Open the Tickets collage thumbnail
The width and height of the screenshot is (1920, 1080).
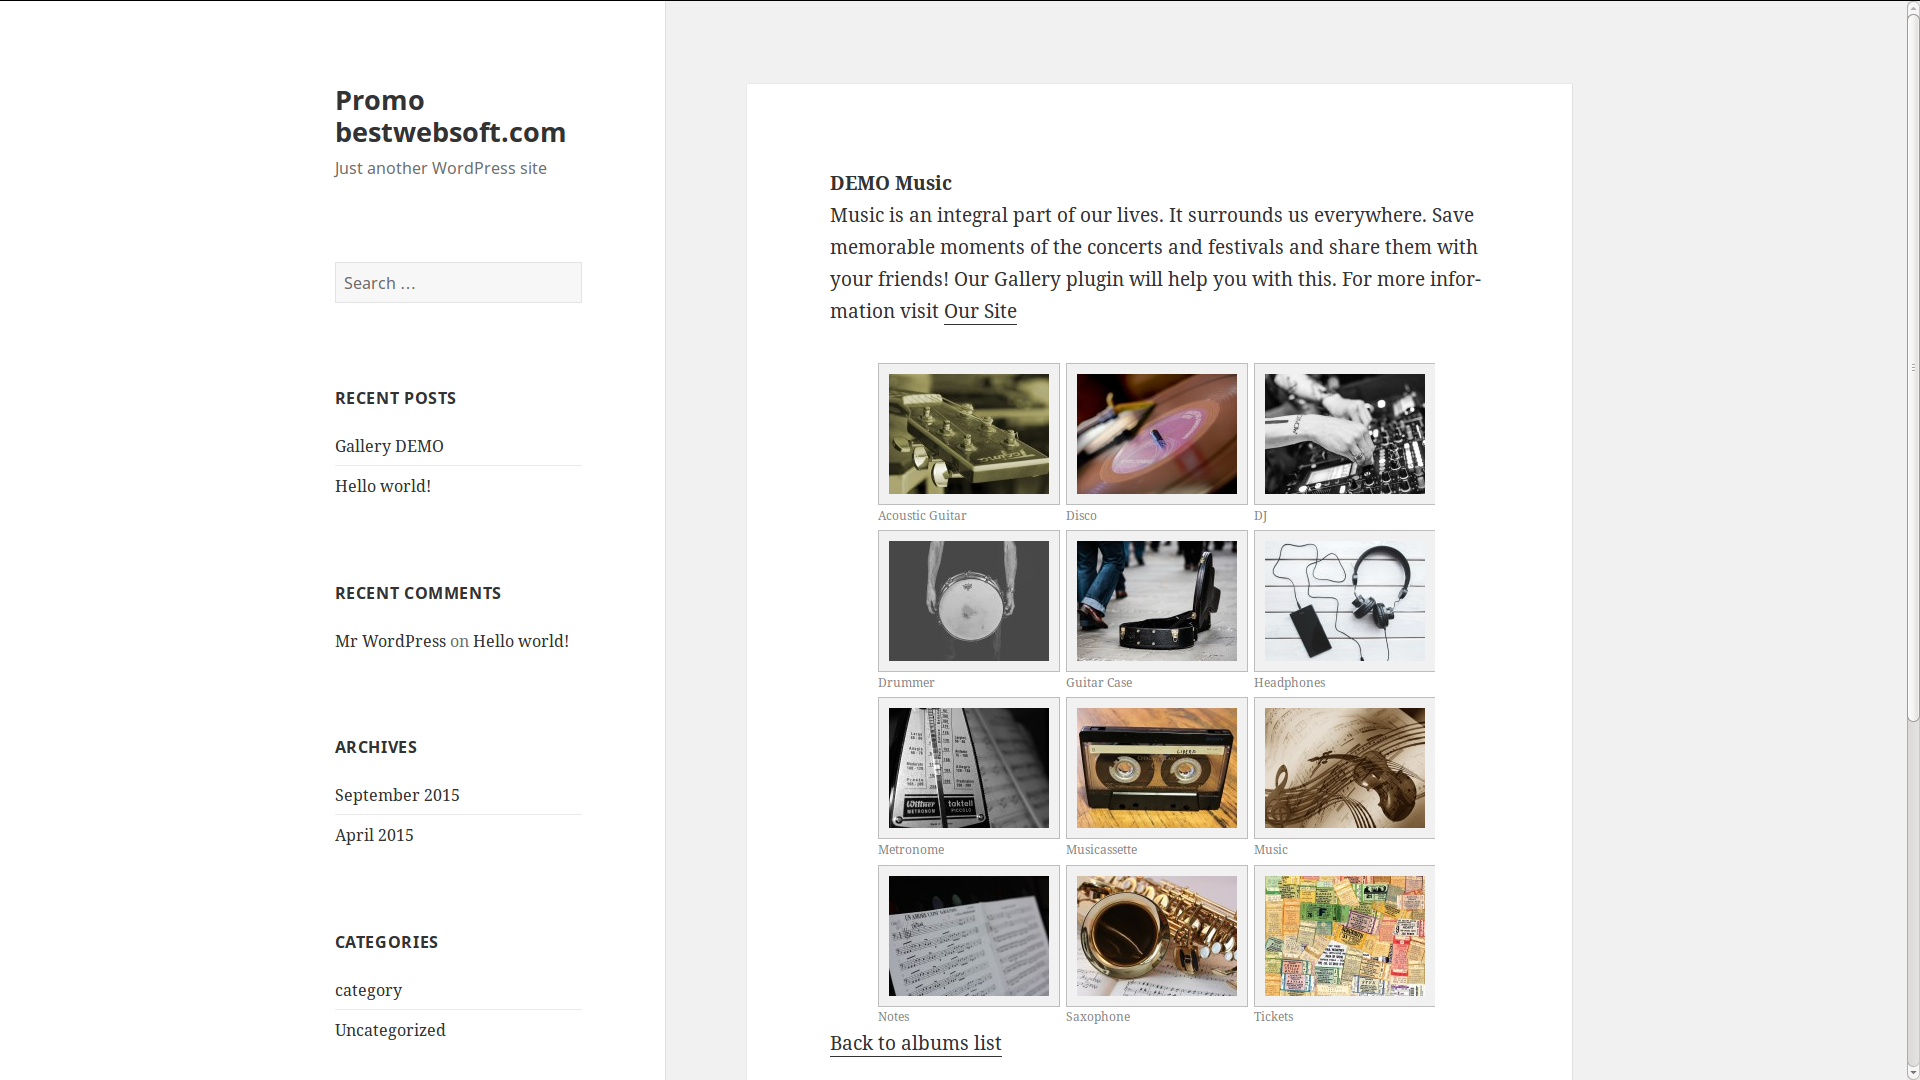[1344, 936]
